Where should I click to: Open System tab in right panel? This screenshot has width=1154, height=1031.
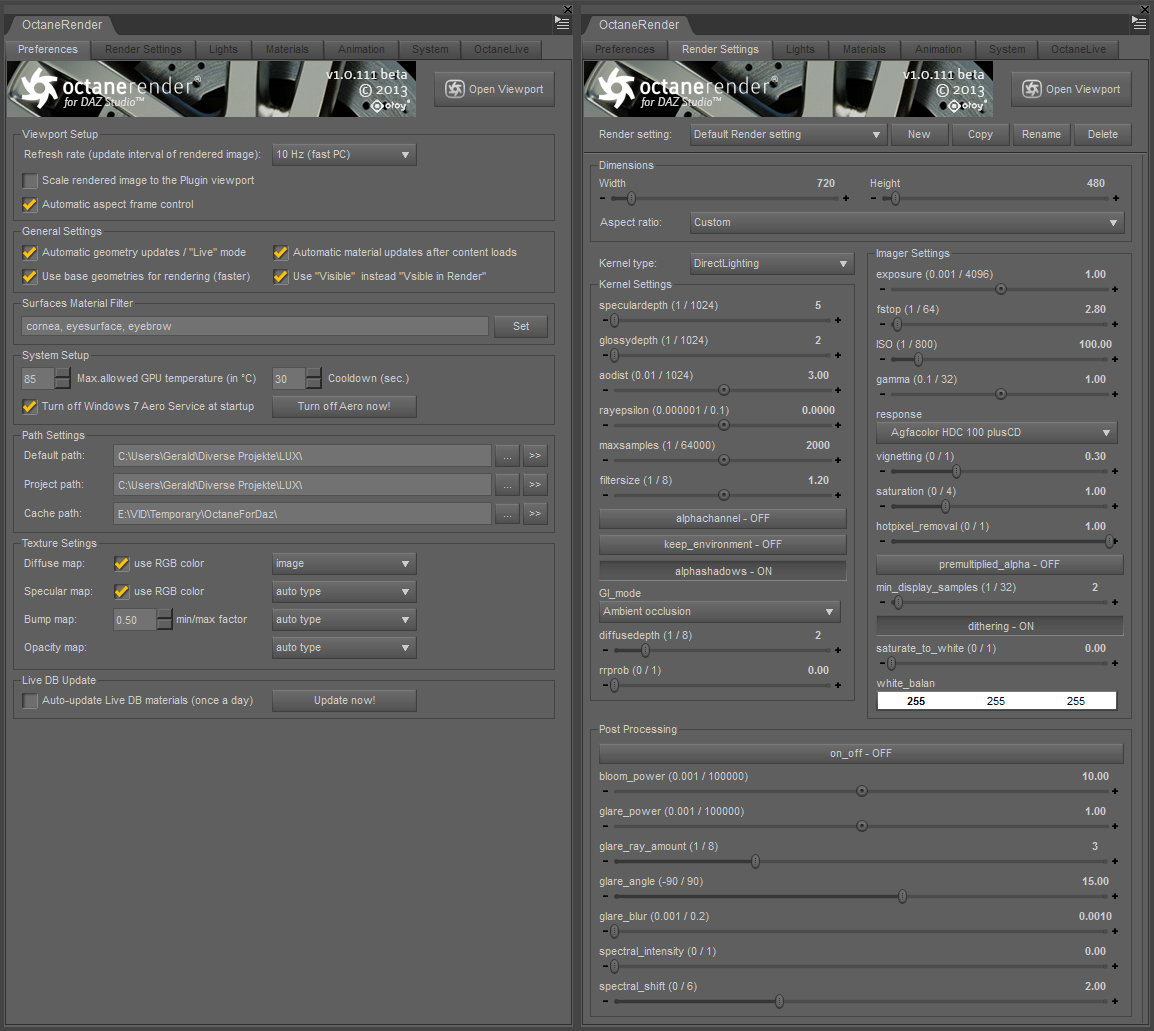coord(1007,49)
